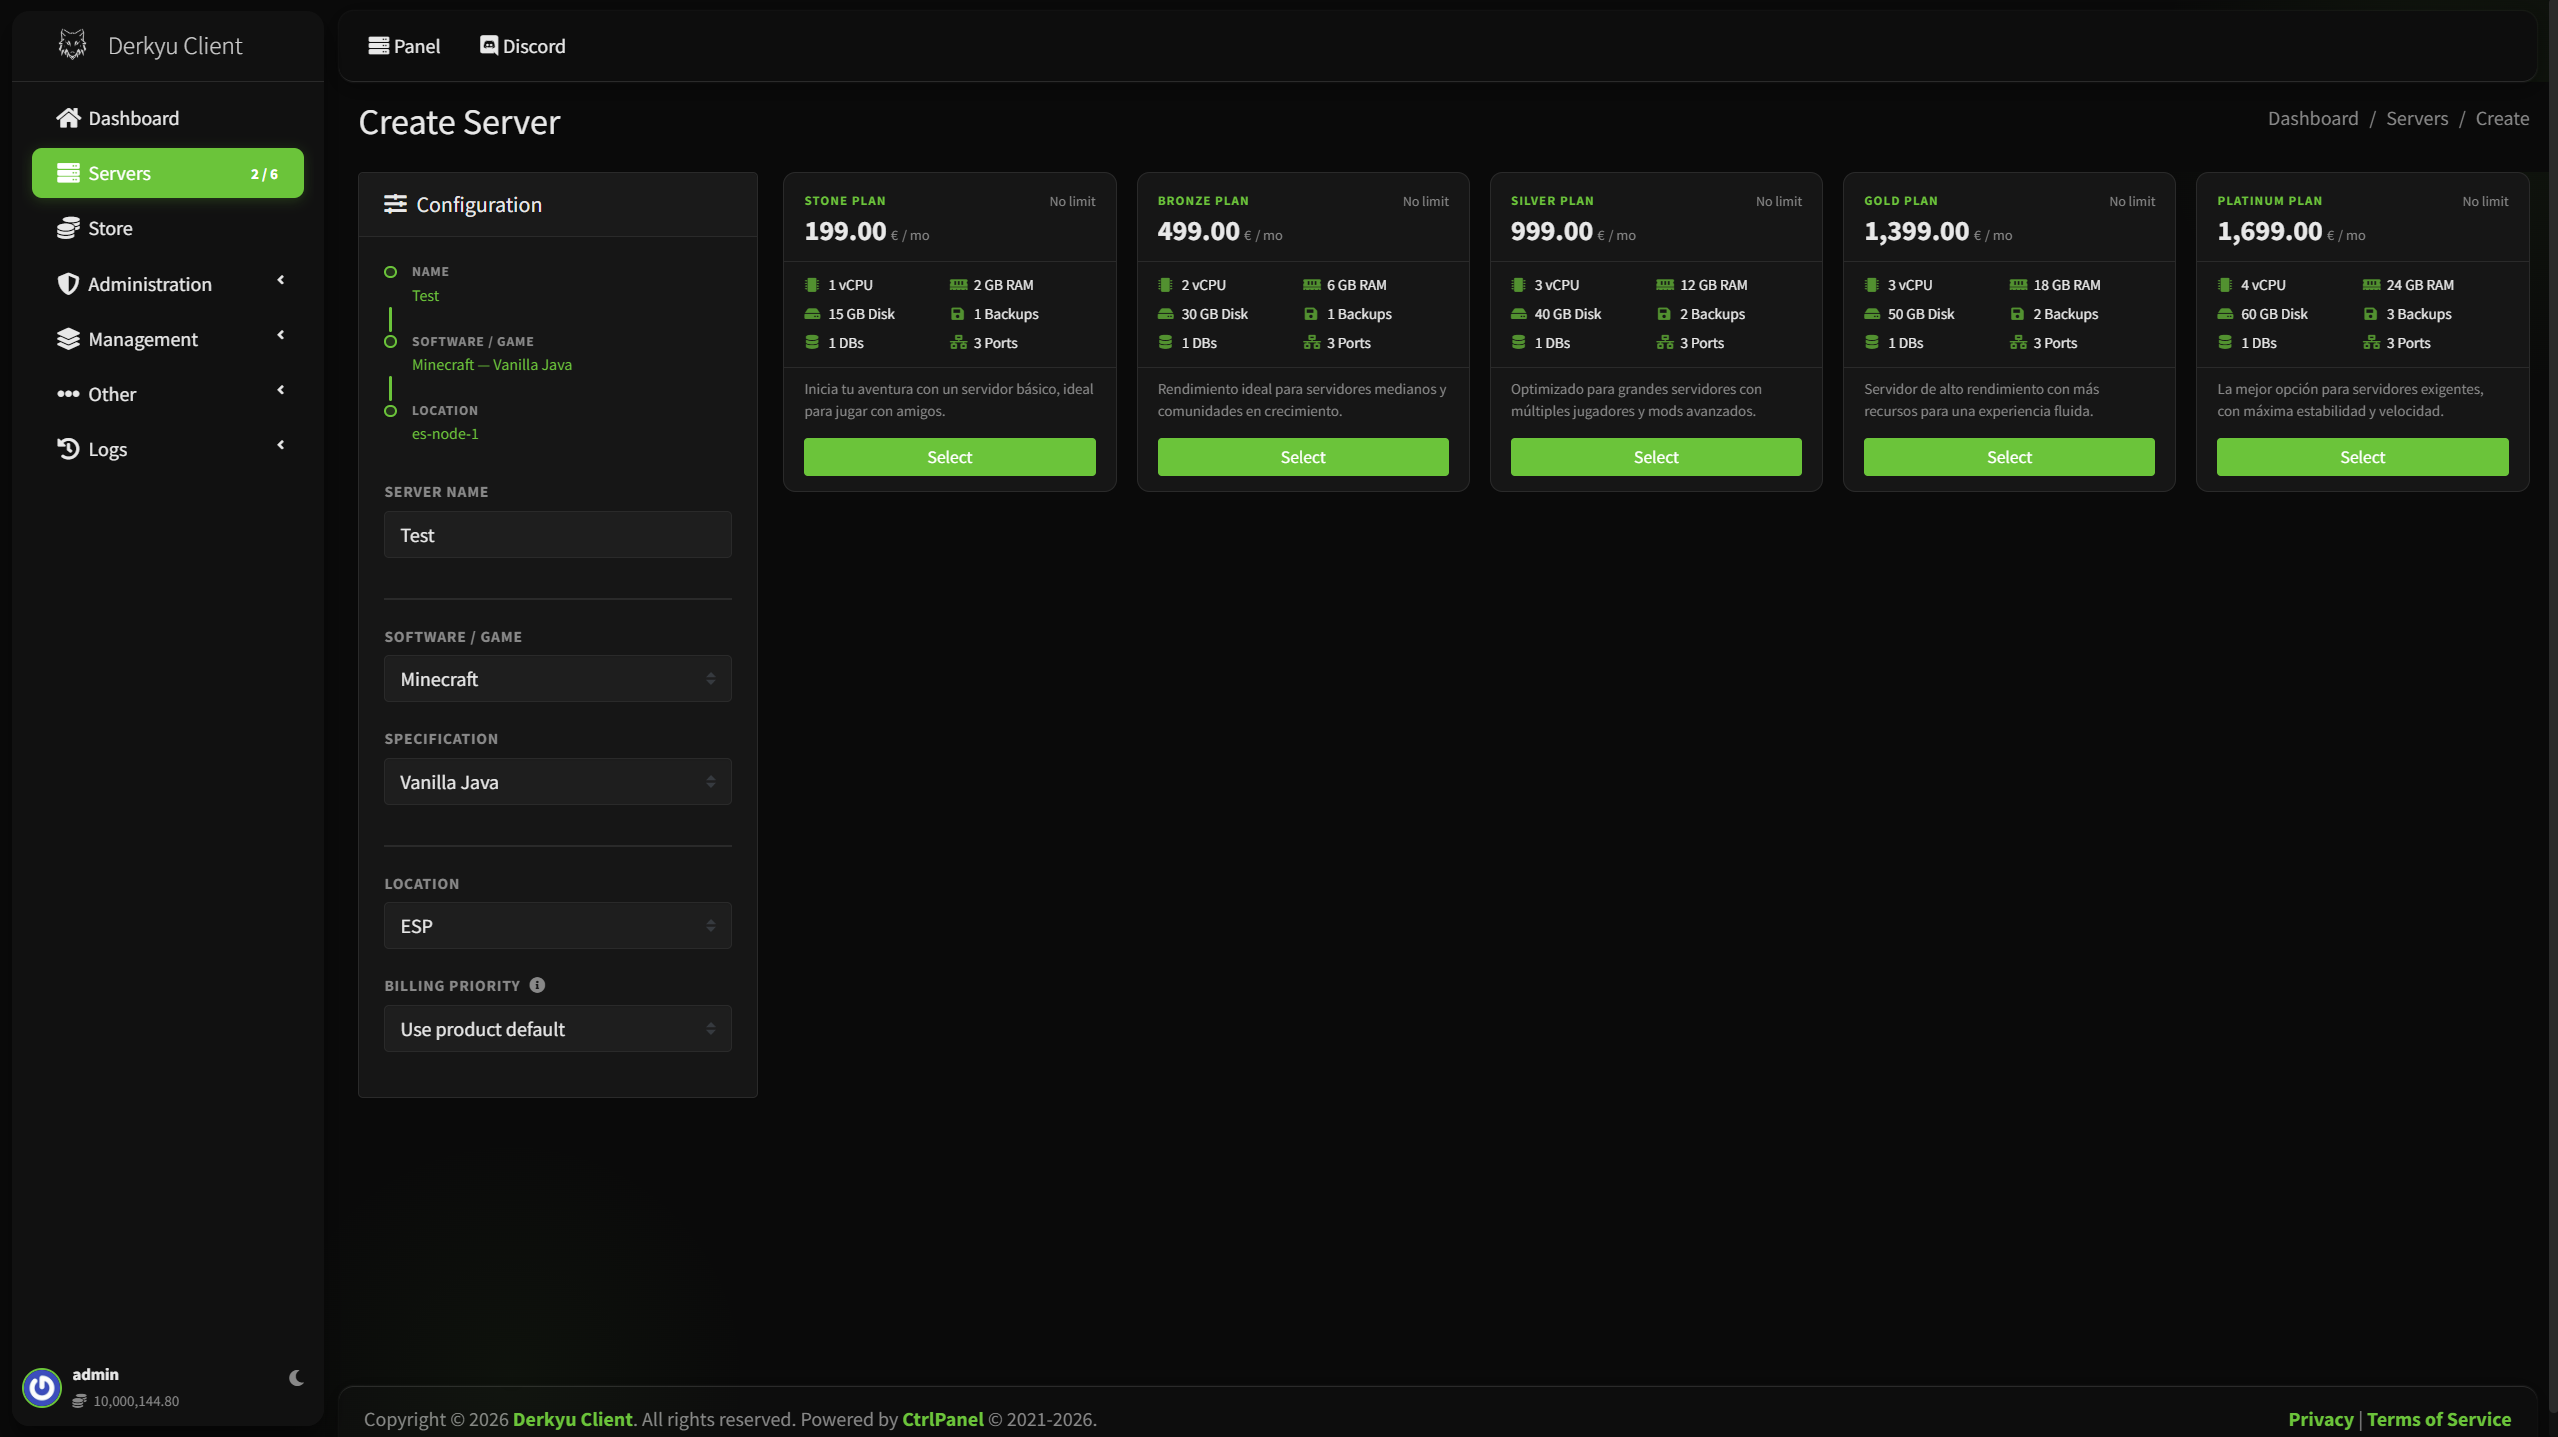Viewport: 2558px width, 1437px height.
Task: Open the Specification Vanilla Java dropdown
Action: [x=558, y=782]
